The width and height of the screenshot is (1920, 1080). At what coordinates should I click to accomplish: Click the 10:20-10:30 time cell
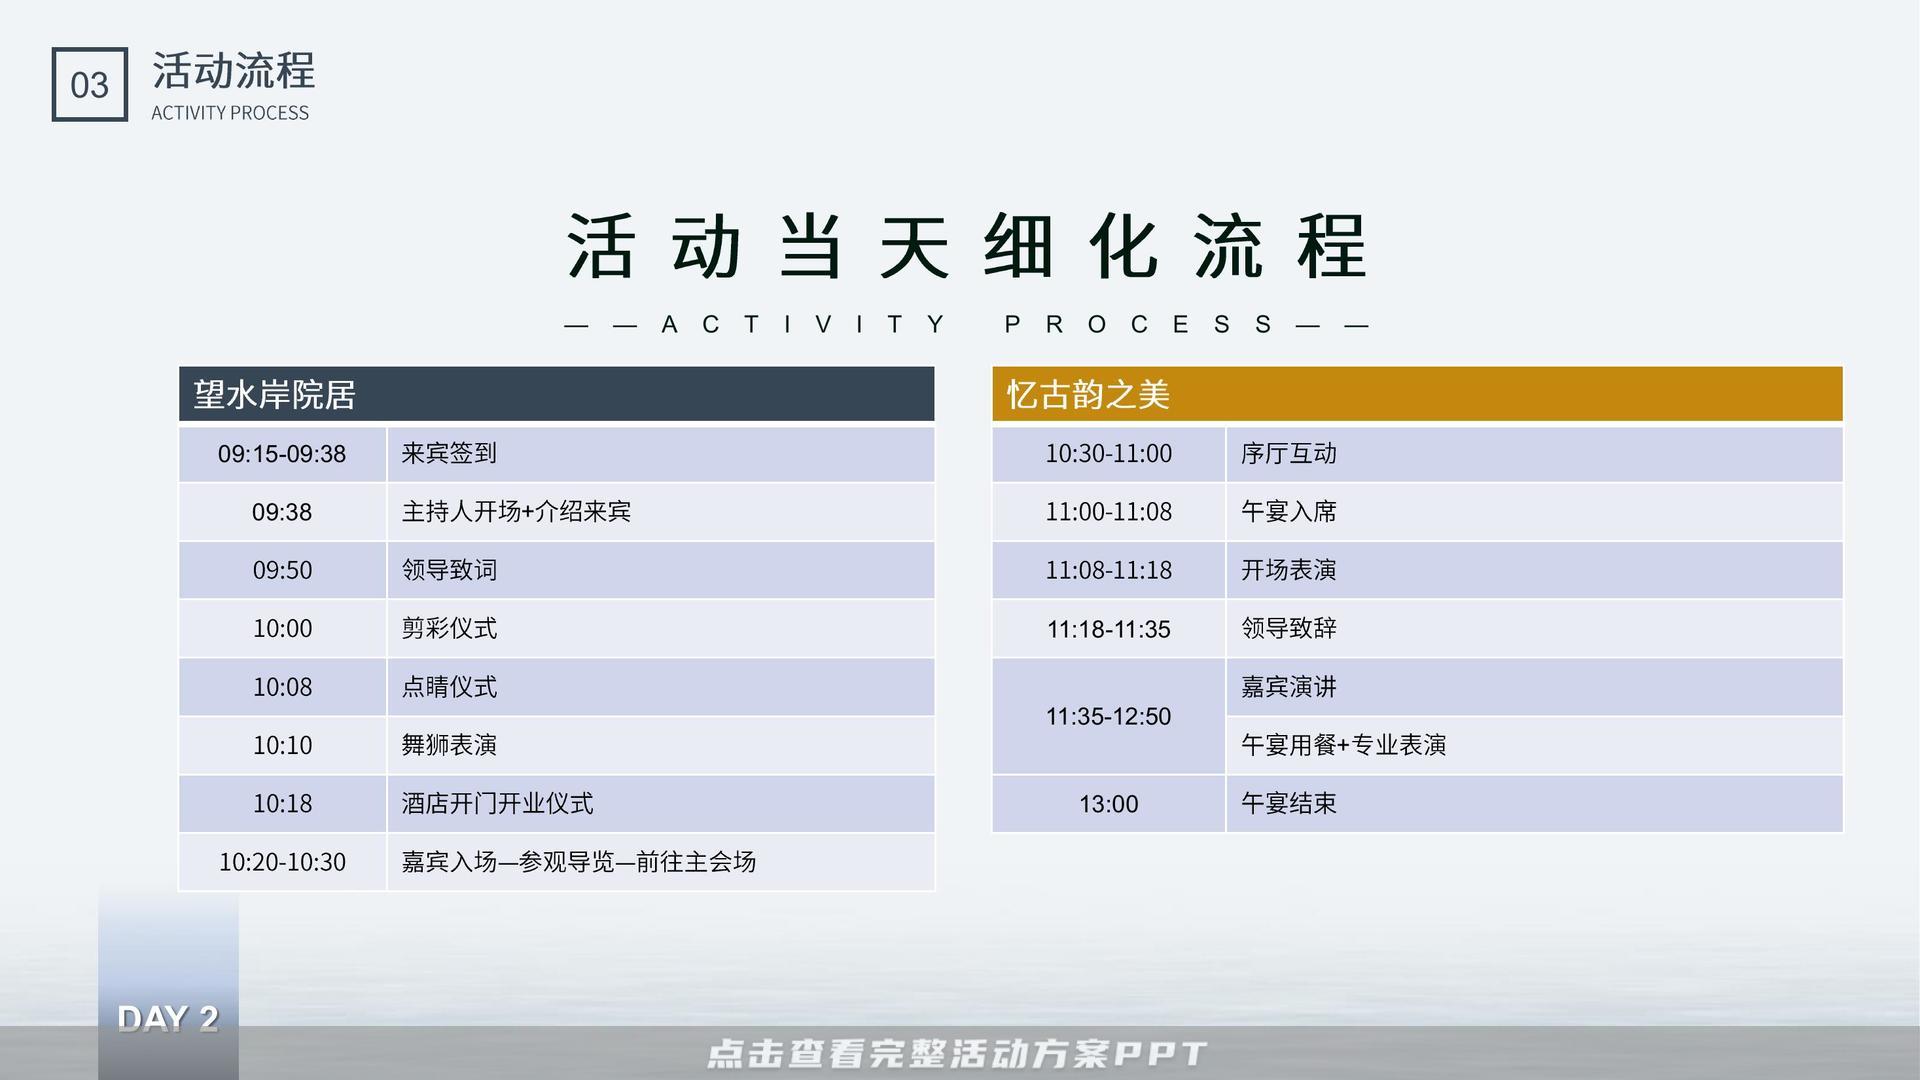[x=282, y=862]
